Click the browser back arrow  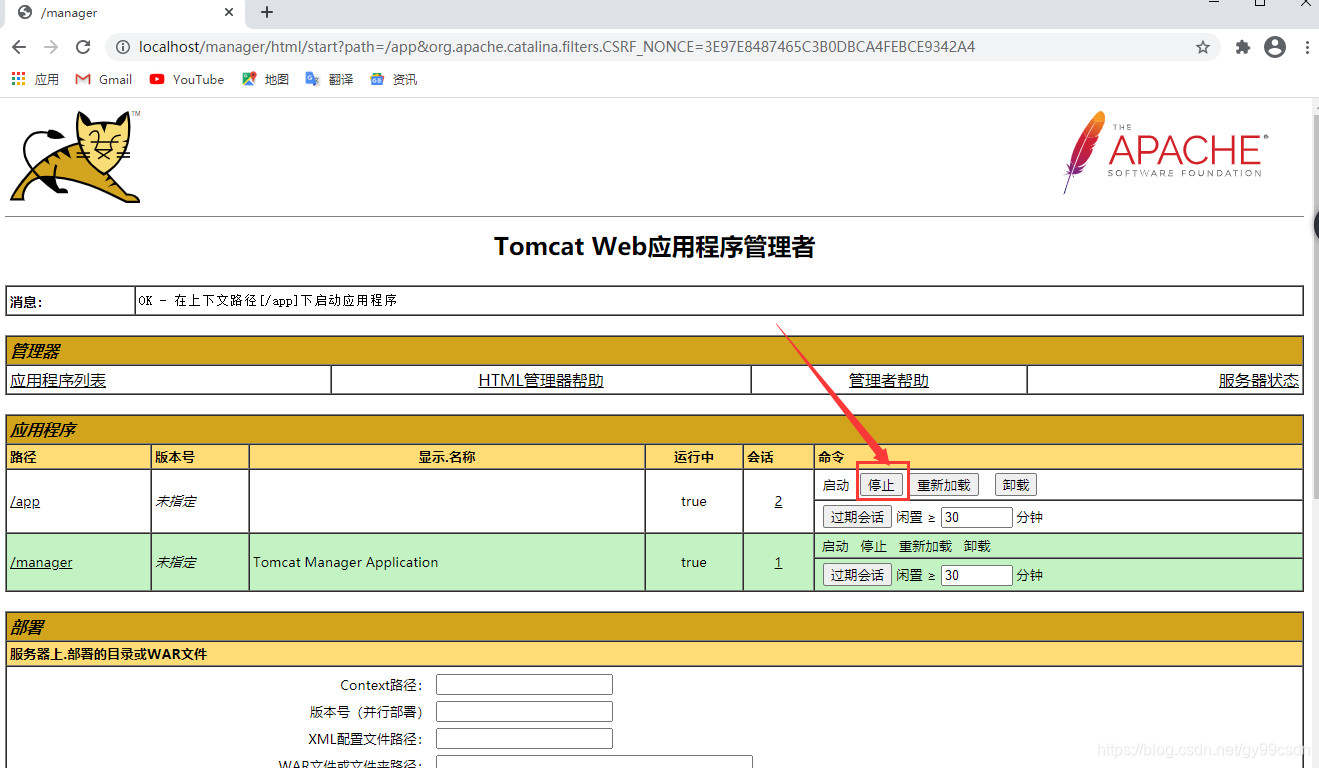[x=19, y=47]
